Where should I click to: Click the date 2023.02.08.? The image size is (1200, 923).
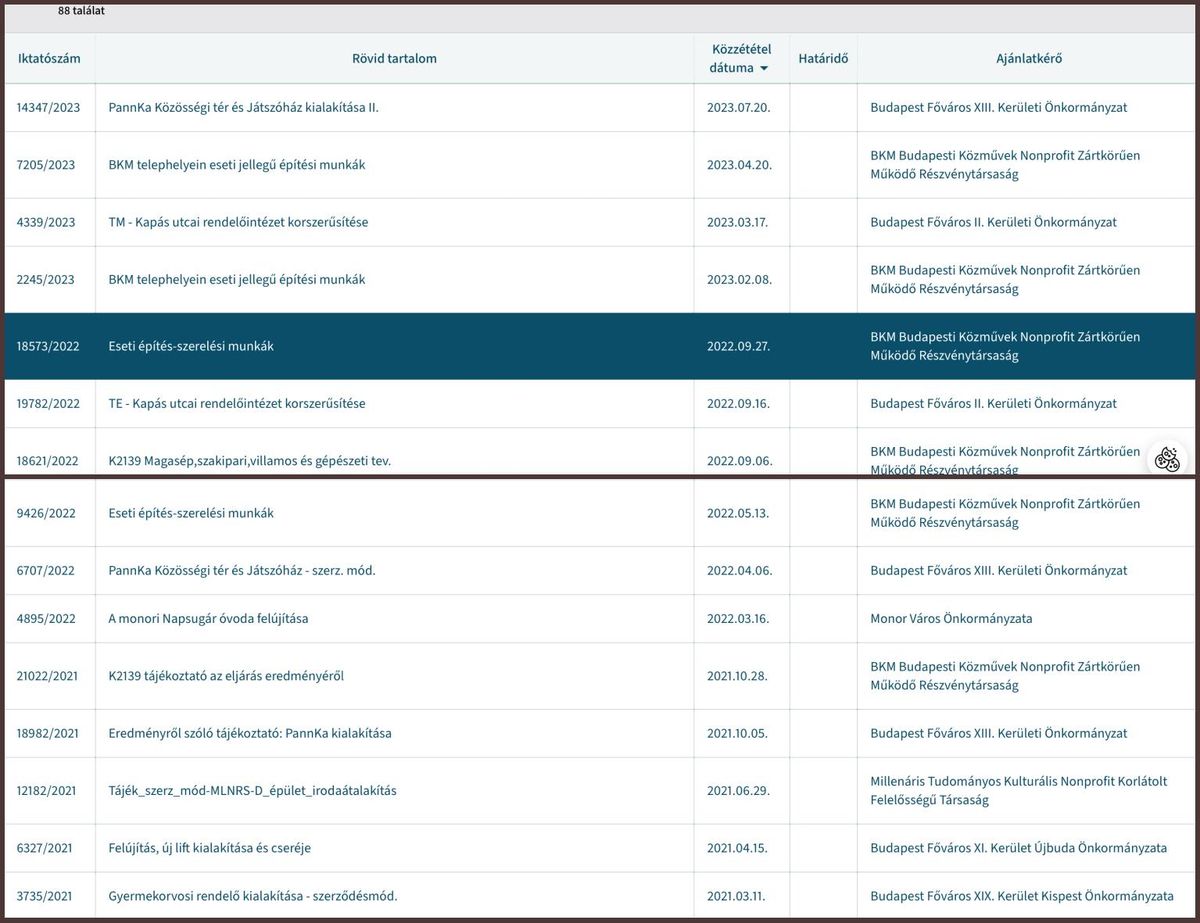point(739,279)
